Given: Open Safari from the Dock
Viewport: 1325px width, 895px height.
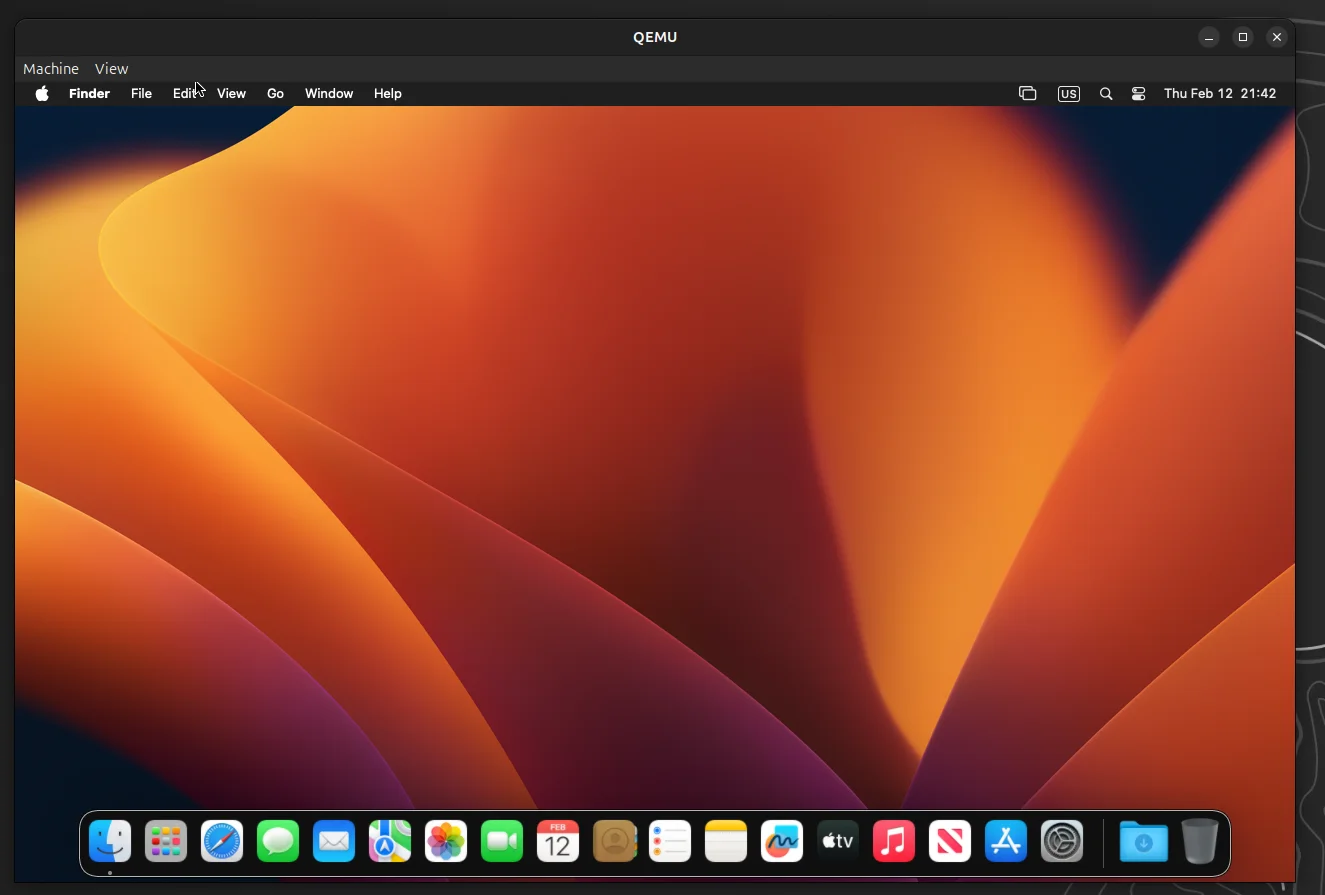Looking at the screenshot, I should [x=221, y=842].
